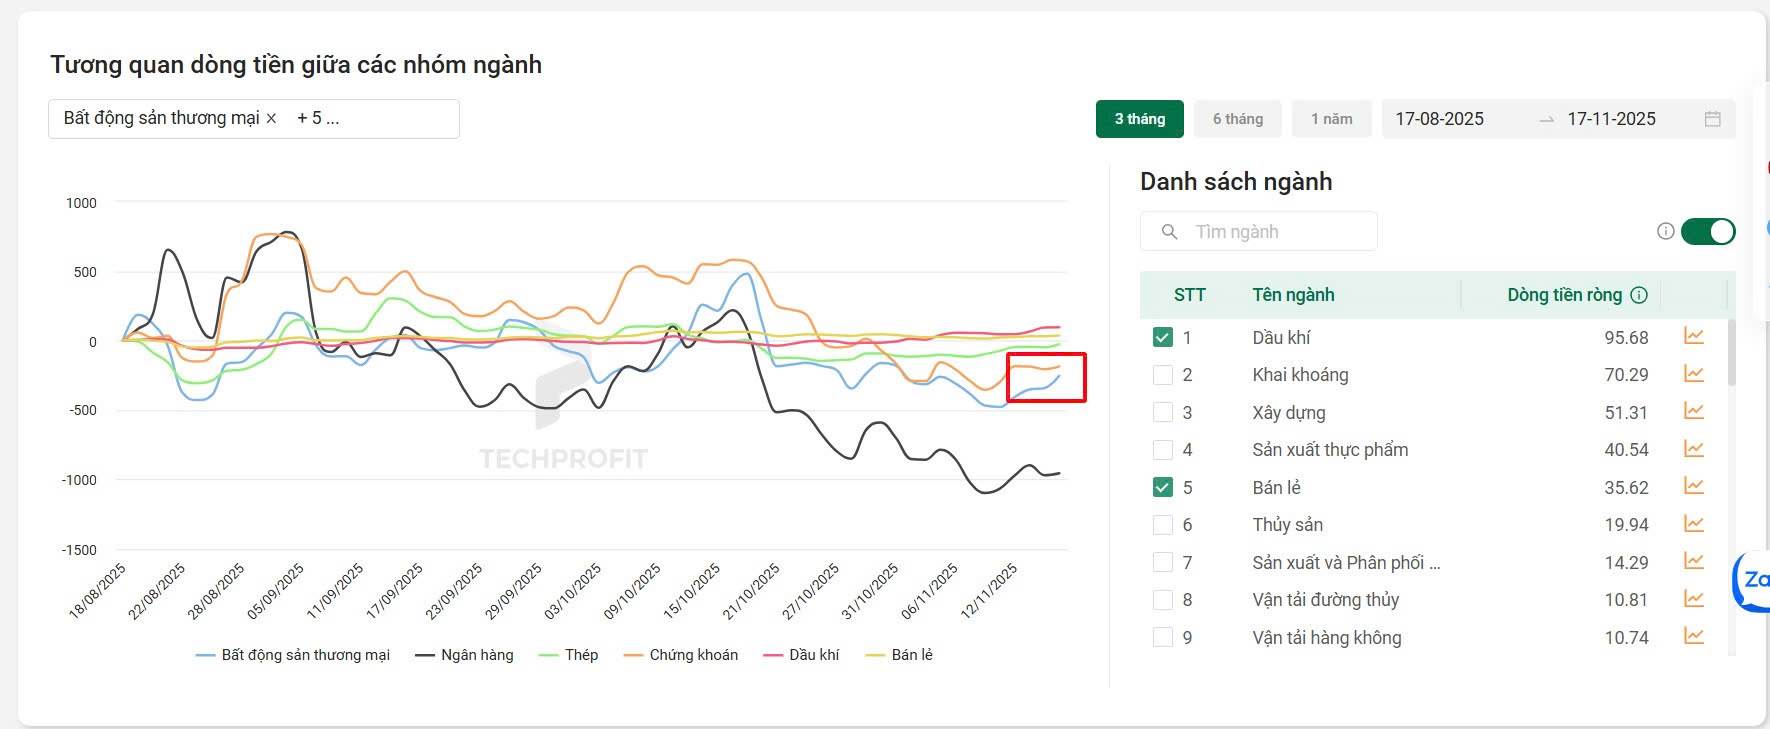Image resolution: width=1770 pixels, height=729 pixels.
Task: Open the start date 17-08-2025 picker
Action: coord(1439,119)
